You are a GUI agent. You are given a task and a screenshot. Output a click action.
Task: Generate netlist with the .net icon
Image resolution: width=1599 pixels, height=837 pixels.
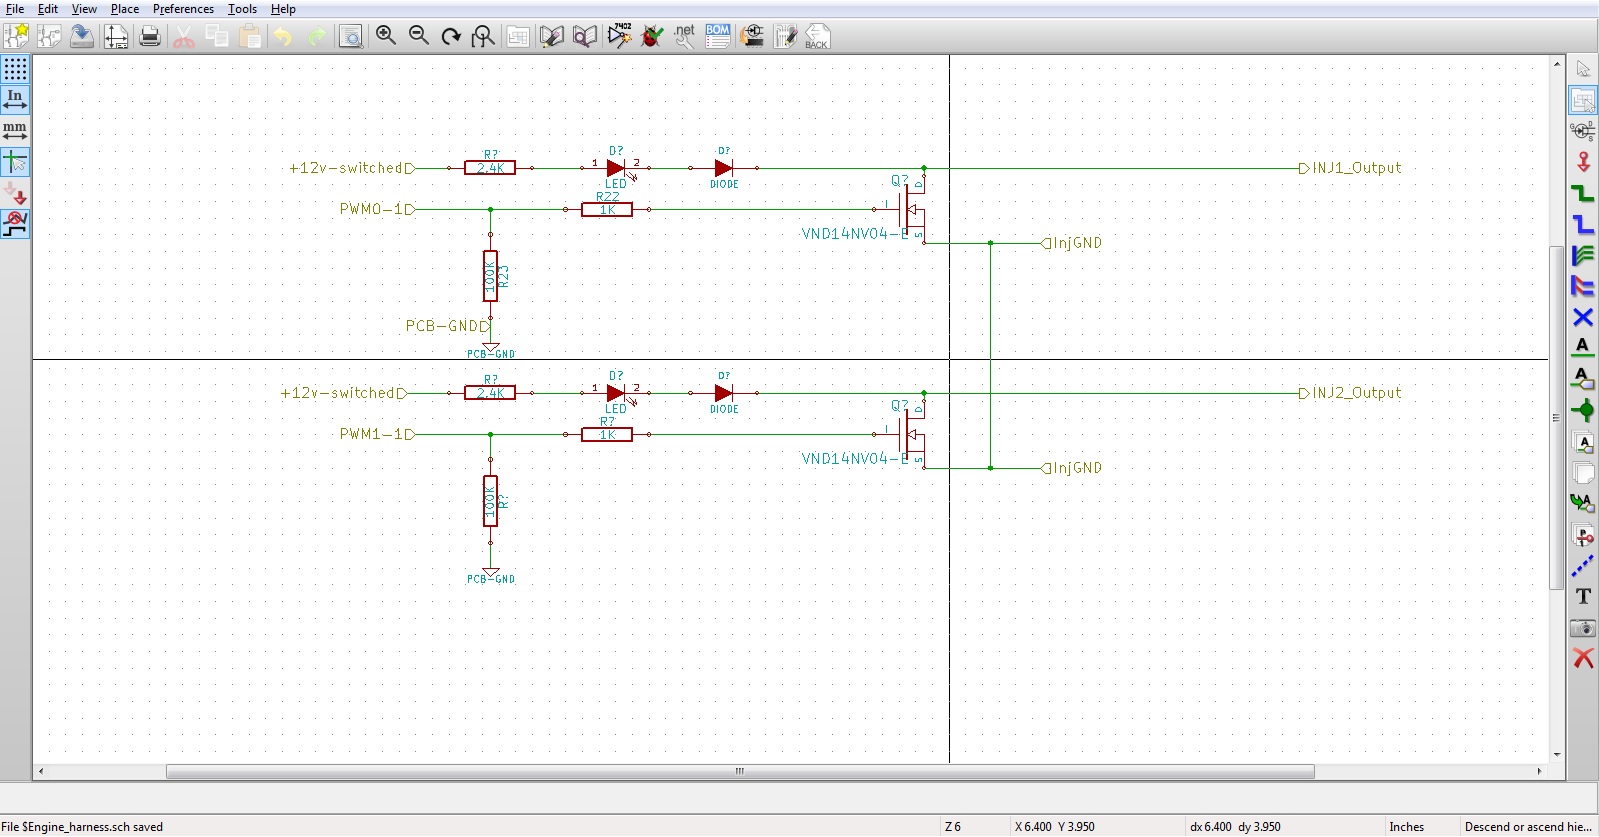click(685, 37)
